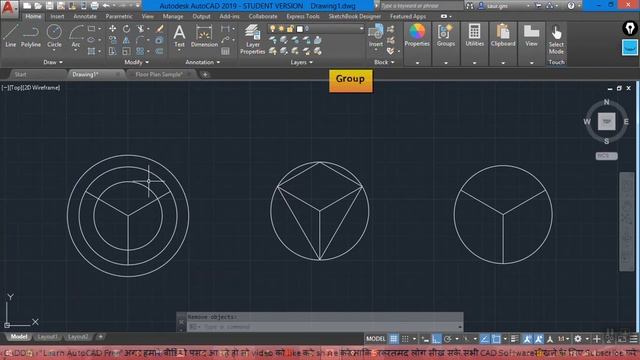Toggle polar tracking in status bar
The image size is (640, 360).
(448, 339)
